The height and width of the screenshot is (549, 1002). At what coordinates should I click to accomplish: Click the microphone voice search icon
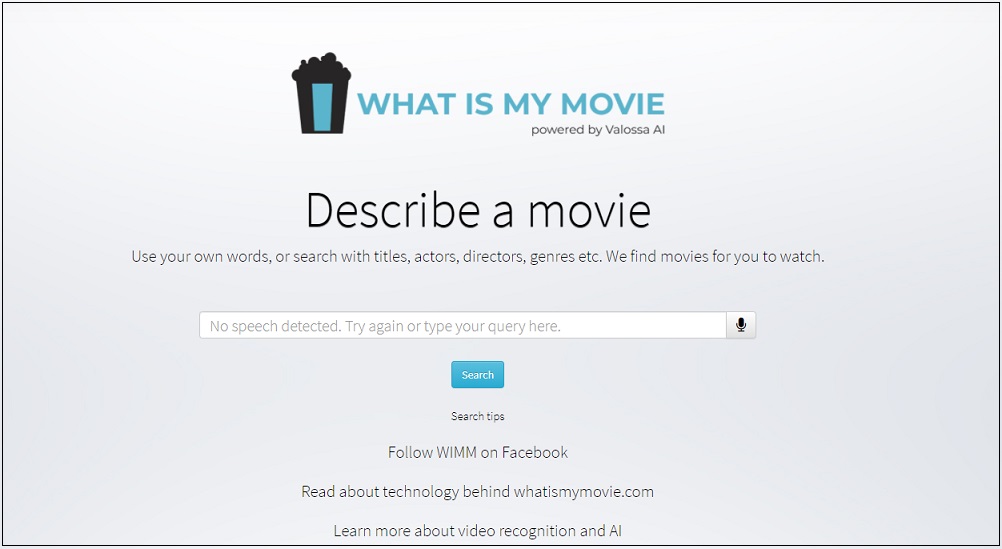pos(741,325)
